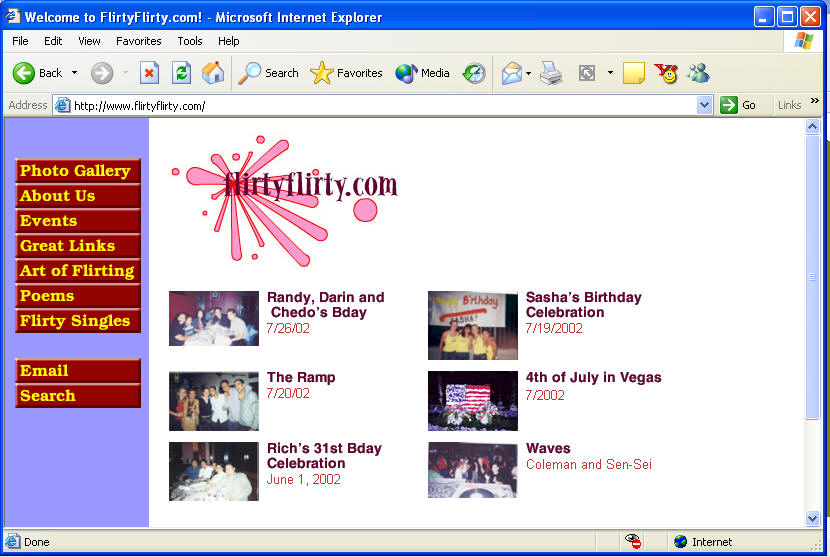Open the View menu
The image size is (830, 557).
pos(89,41)
